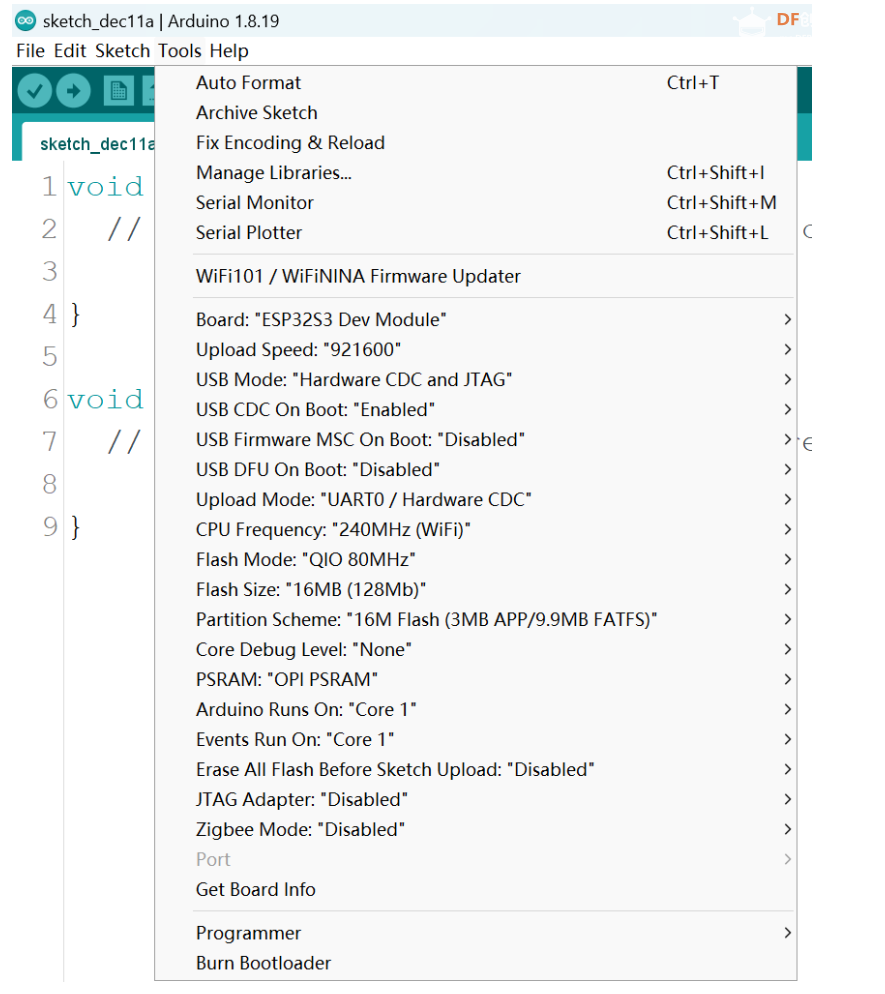Expand USB Mode "Hardware CDC and JTAG" submenu

(x=475, y=380)
